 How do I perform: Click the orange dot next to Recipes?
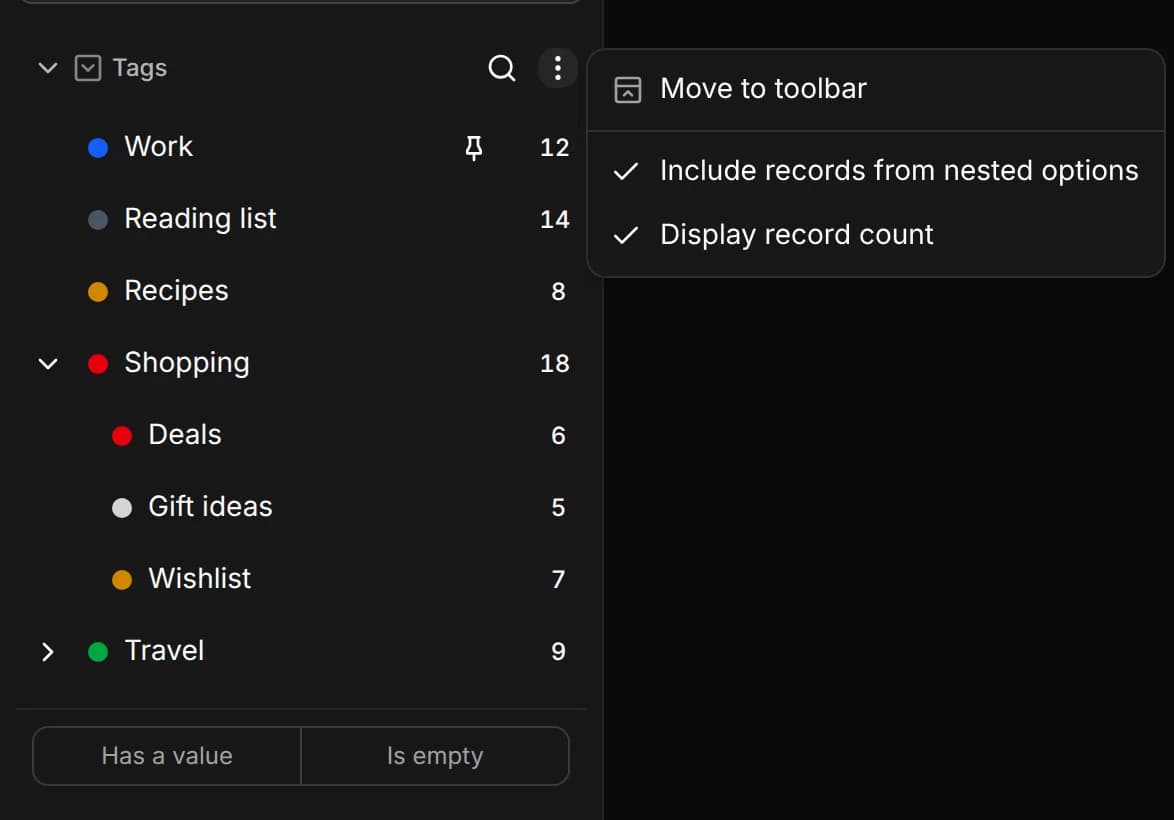(x=98, y=291)
